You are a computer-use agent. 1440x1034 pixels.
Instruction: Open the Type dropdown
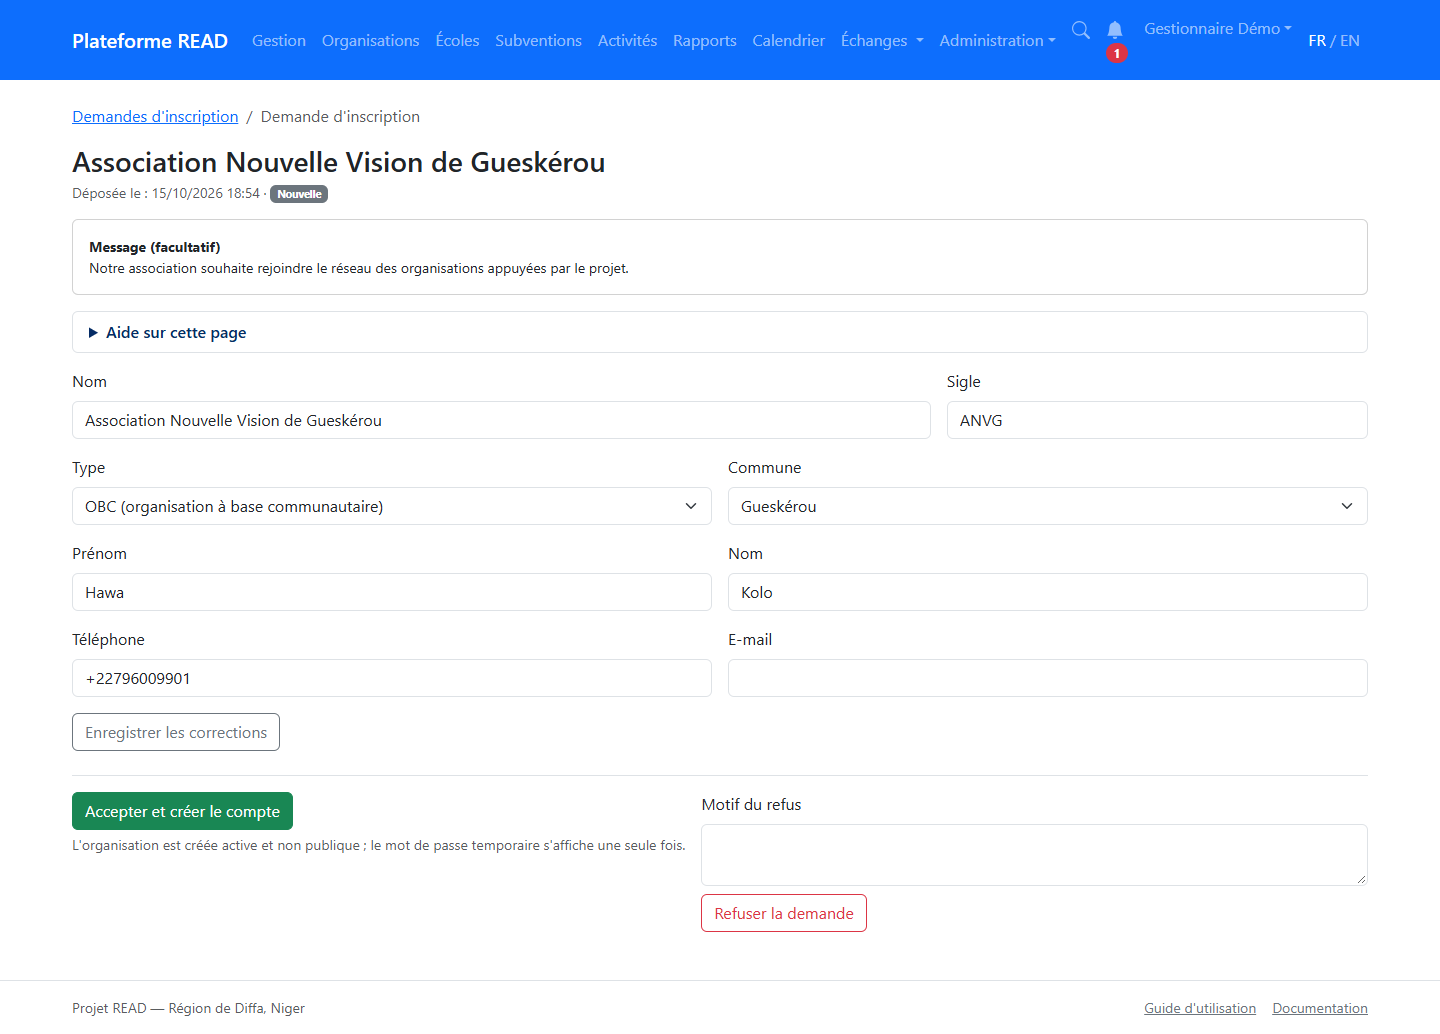(x=392, y=506)
